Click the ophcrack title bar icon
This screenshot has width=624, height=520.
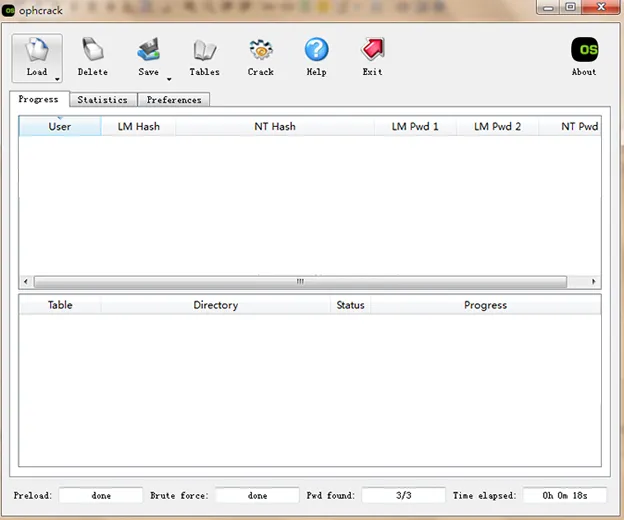click(x=8, y=10)
